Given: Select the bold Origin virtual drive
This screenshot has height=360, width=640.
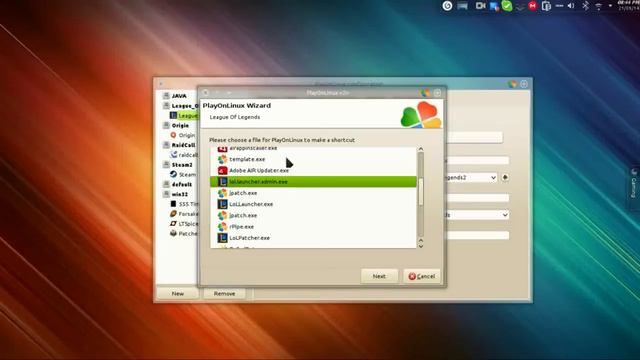Looking at the screenshot, I should [x=180, y=125].
